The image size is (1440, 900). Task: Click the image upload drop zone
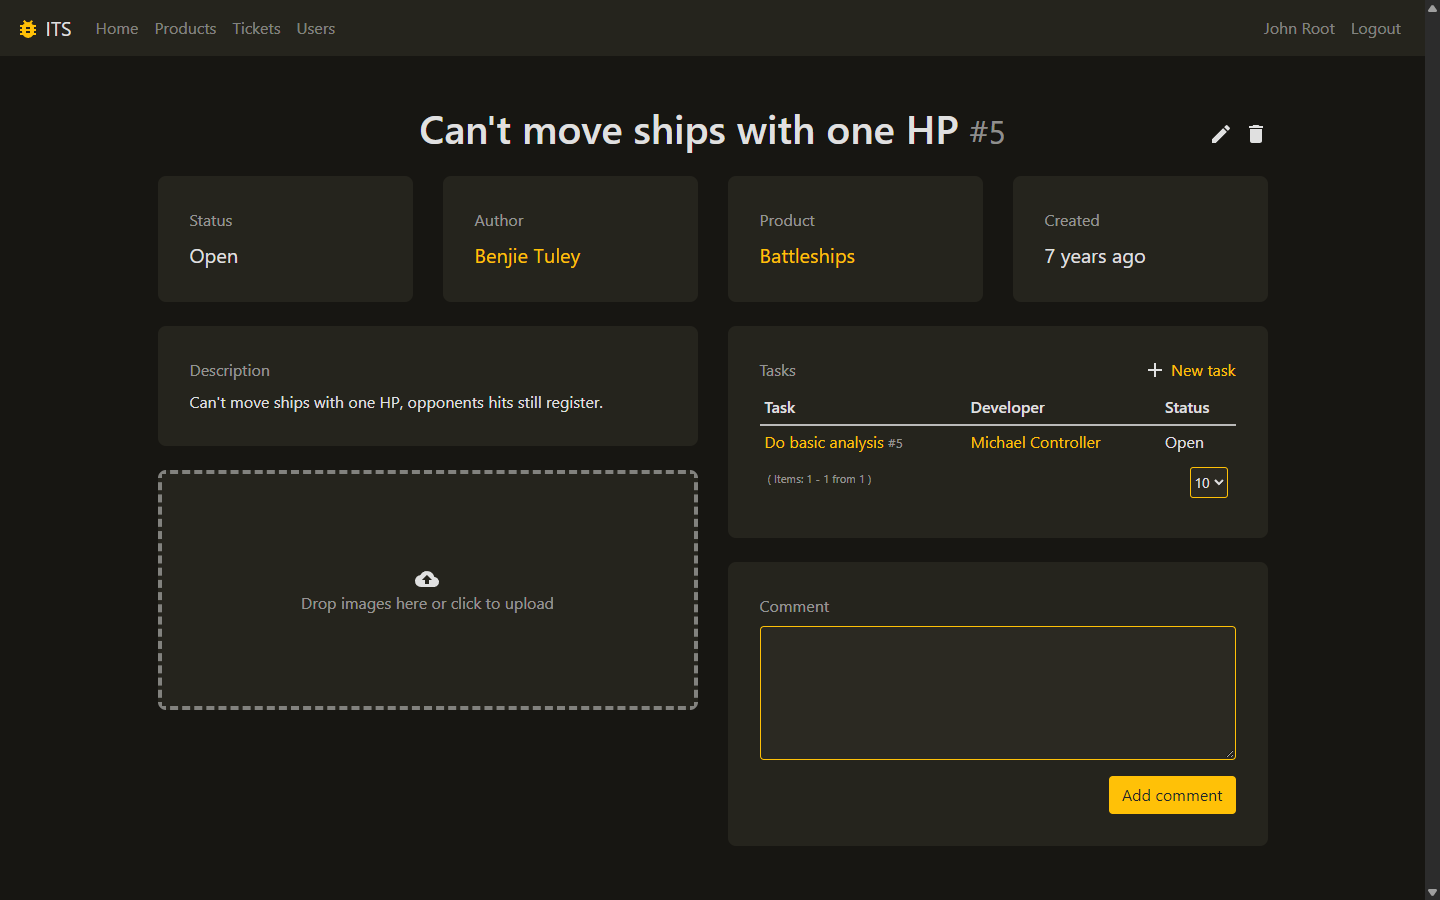(x=428, y=590)
